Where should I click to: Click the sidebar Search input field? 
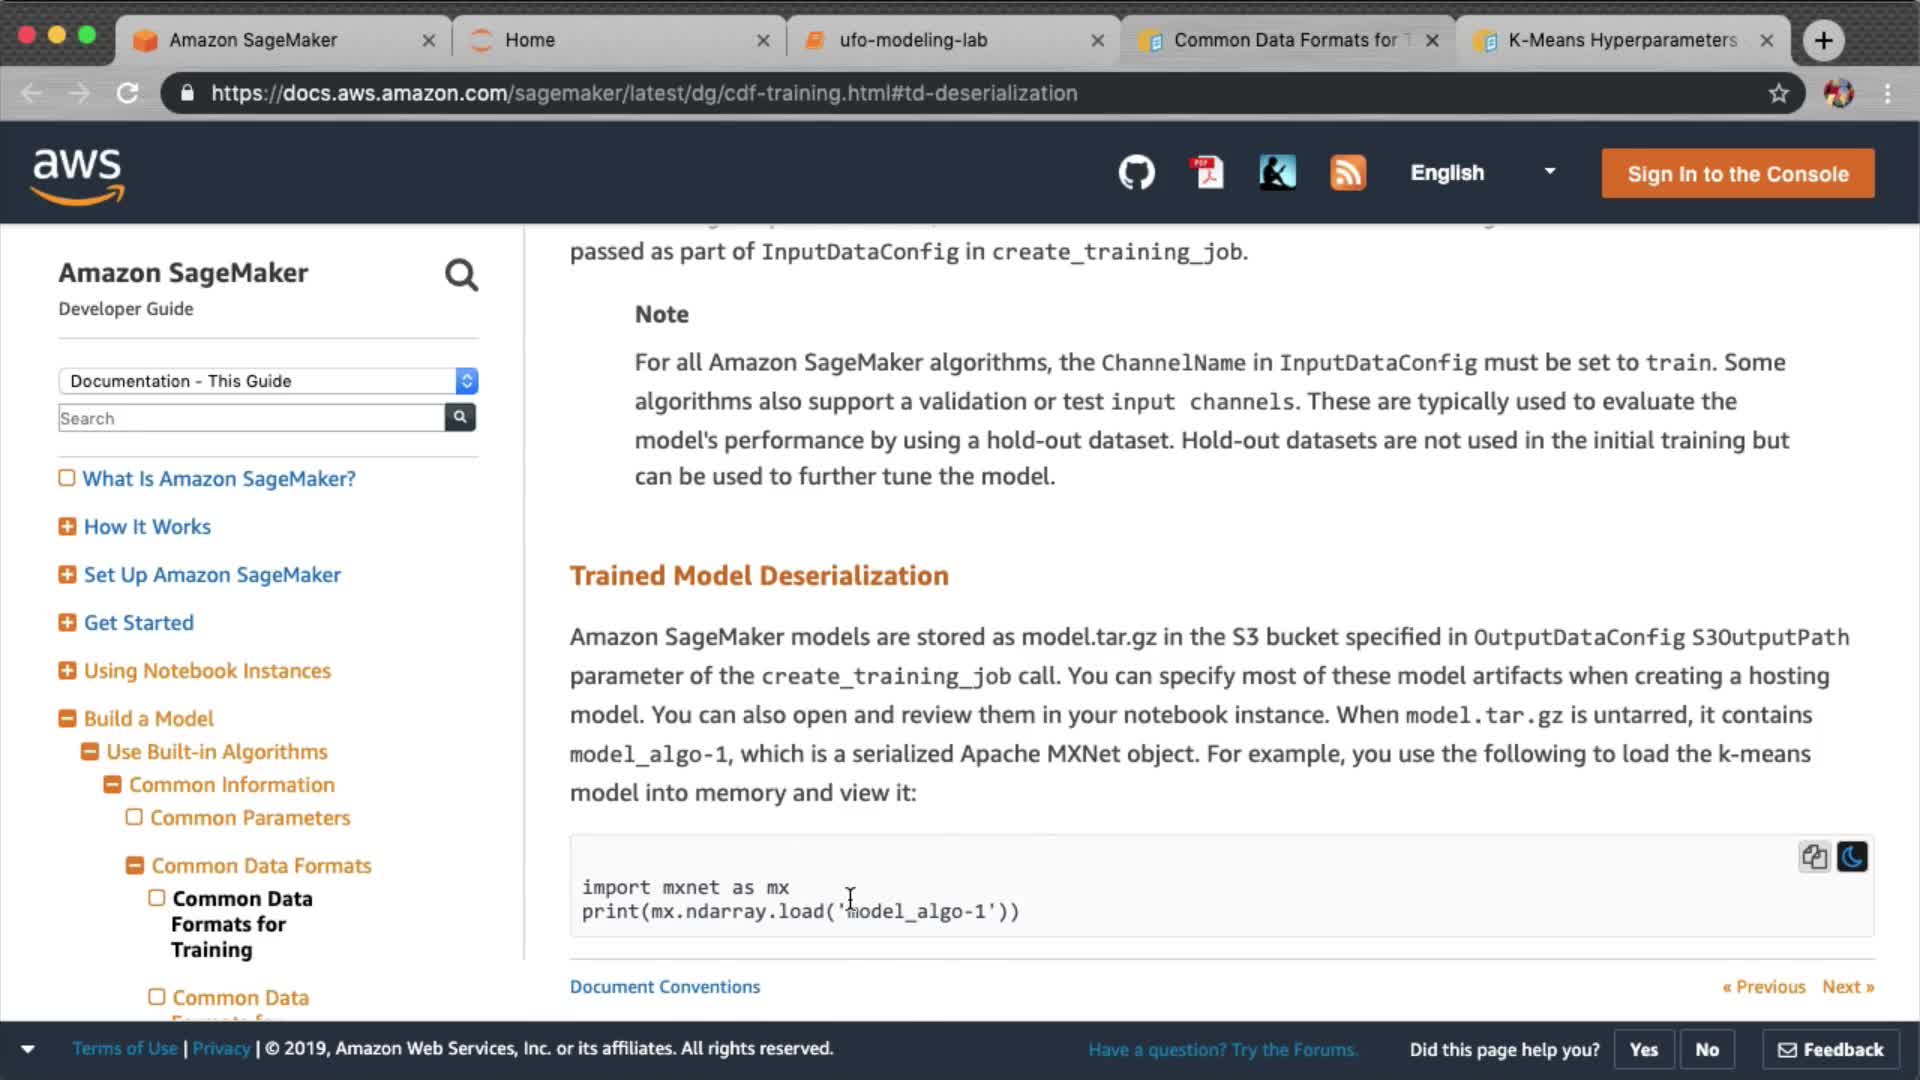pos(250,418)
